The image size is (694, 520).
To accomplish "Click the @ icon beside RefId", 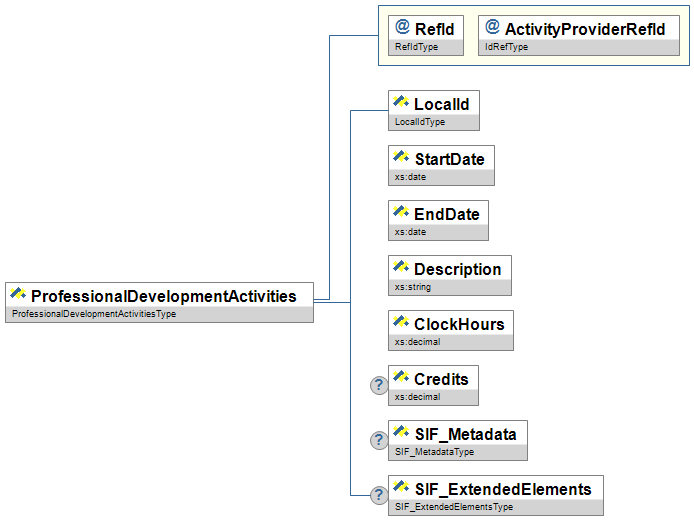I will (x=403, y=28).
